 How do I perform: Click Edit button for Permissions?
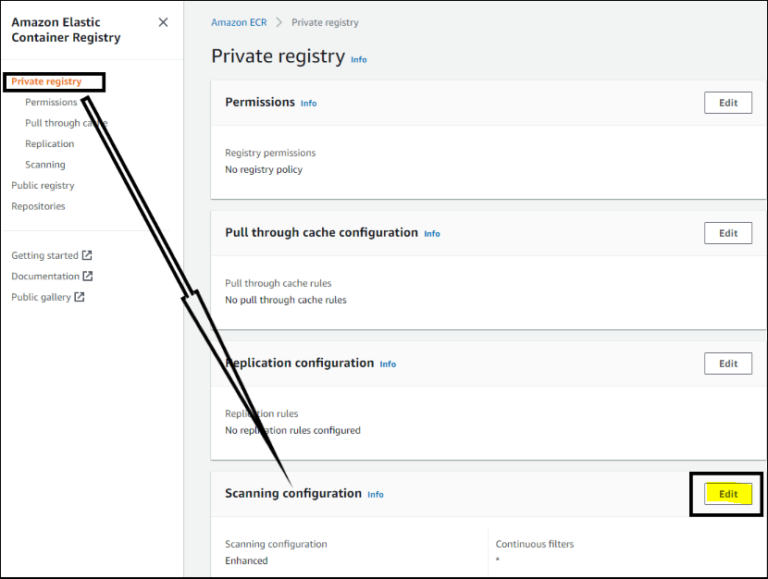click(728, 103)
